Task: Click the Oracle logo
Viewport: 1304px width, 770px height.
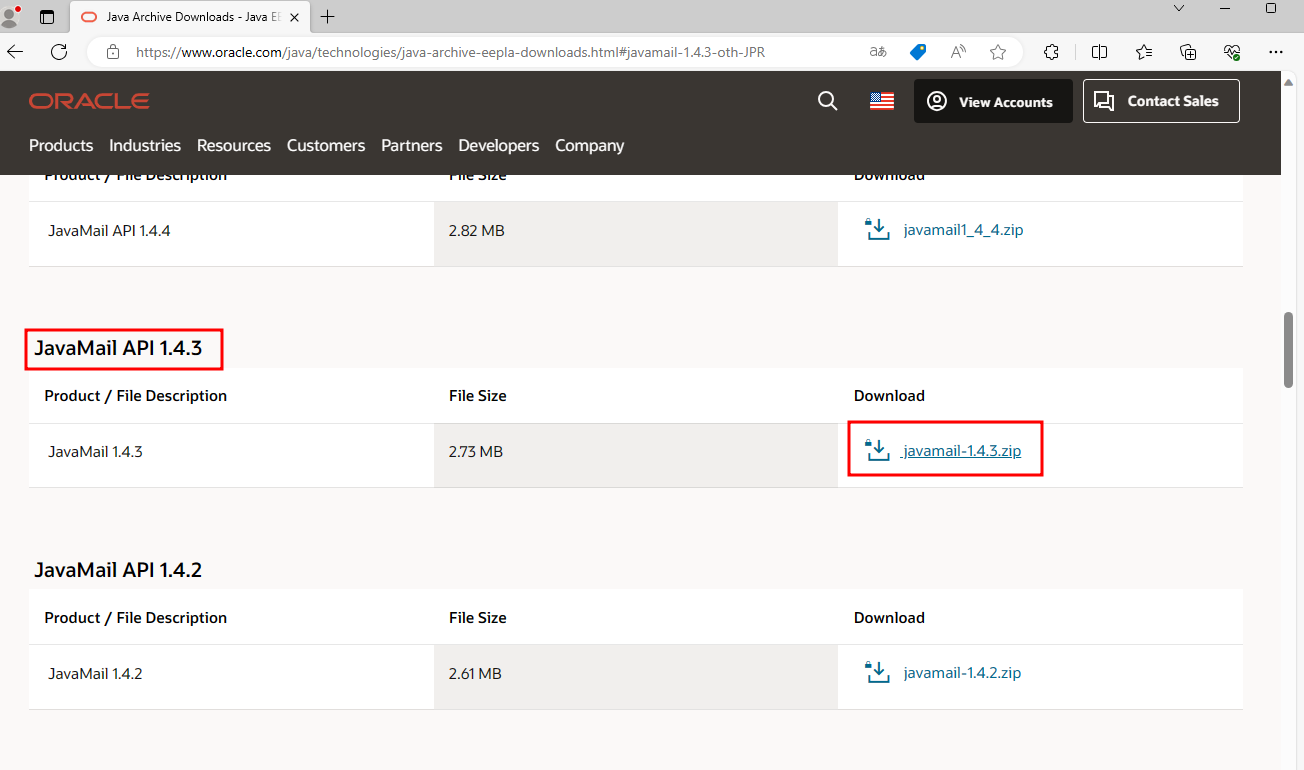Action: pyautogui.click(x=89, y=101)
